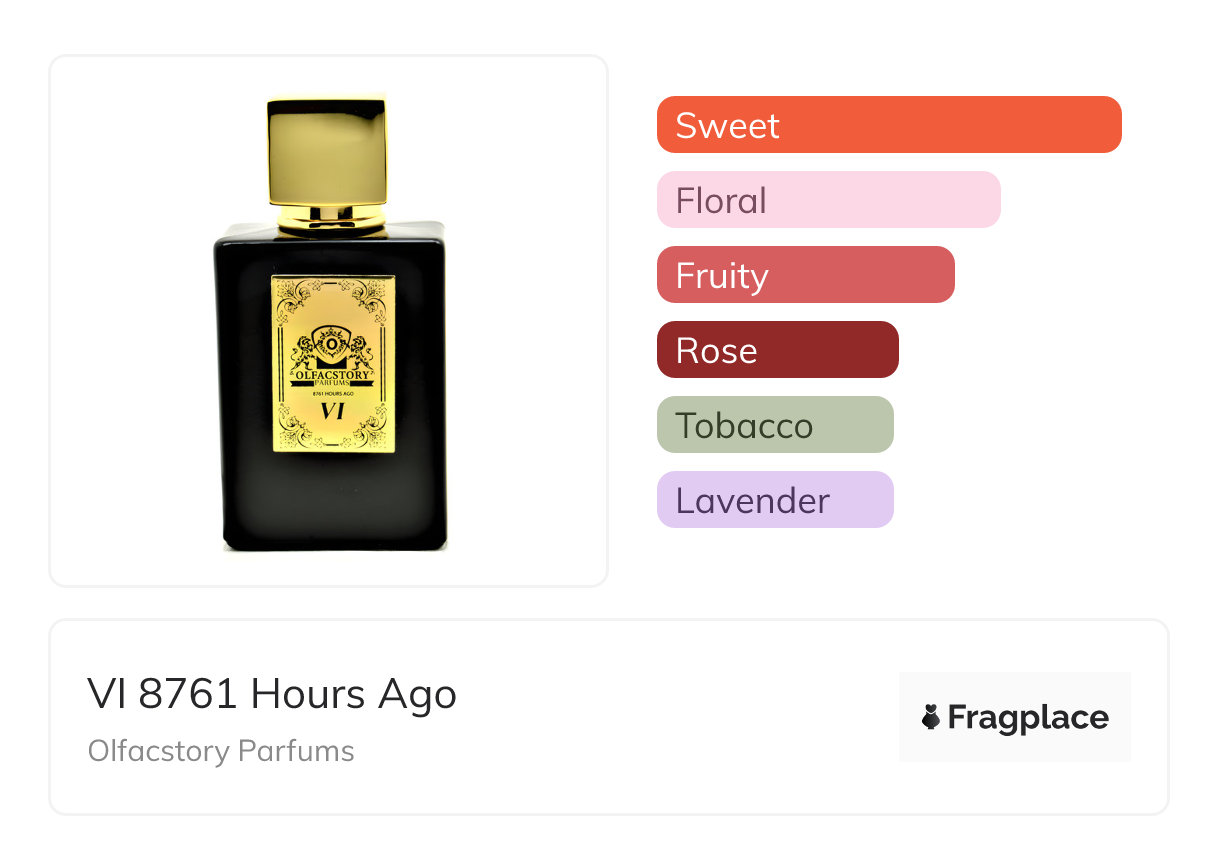Select the orange Sweet accord bar
This screenshot has width=1218, height=864.
coord(889,125)
